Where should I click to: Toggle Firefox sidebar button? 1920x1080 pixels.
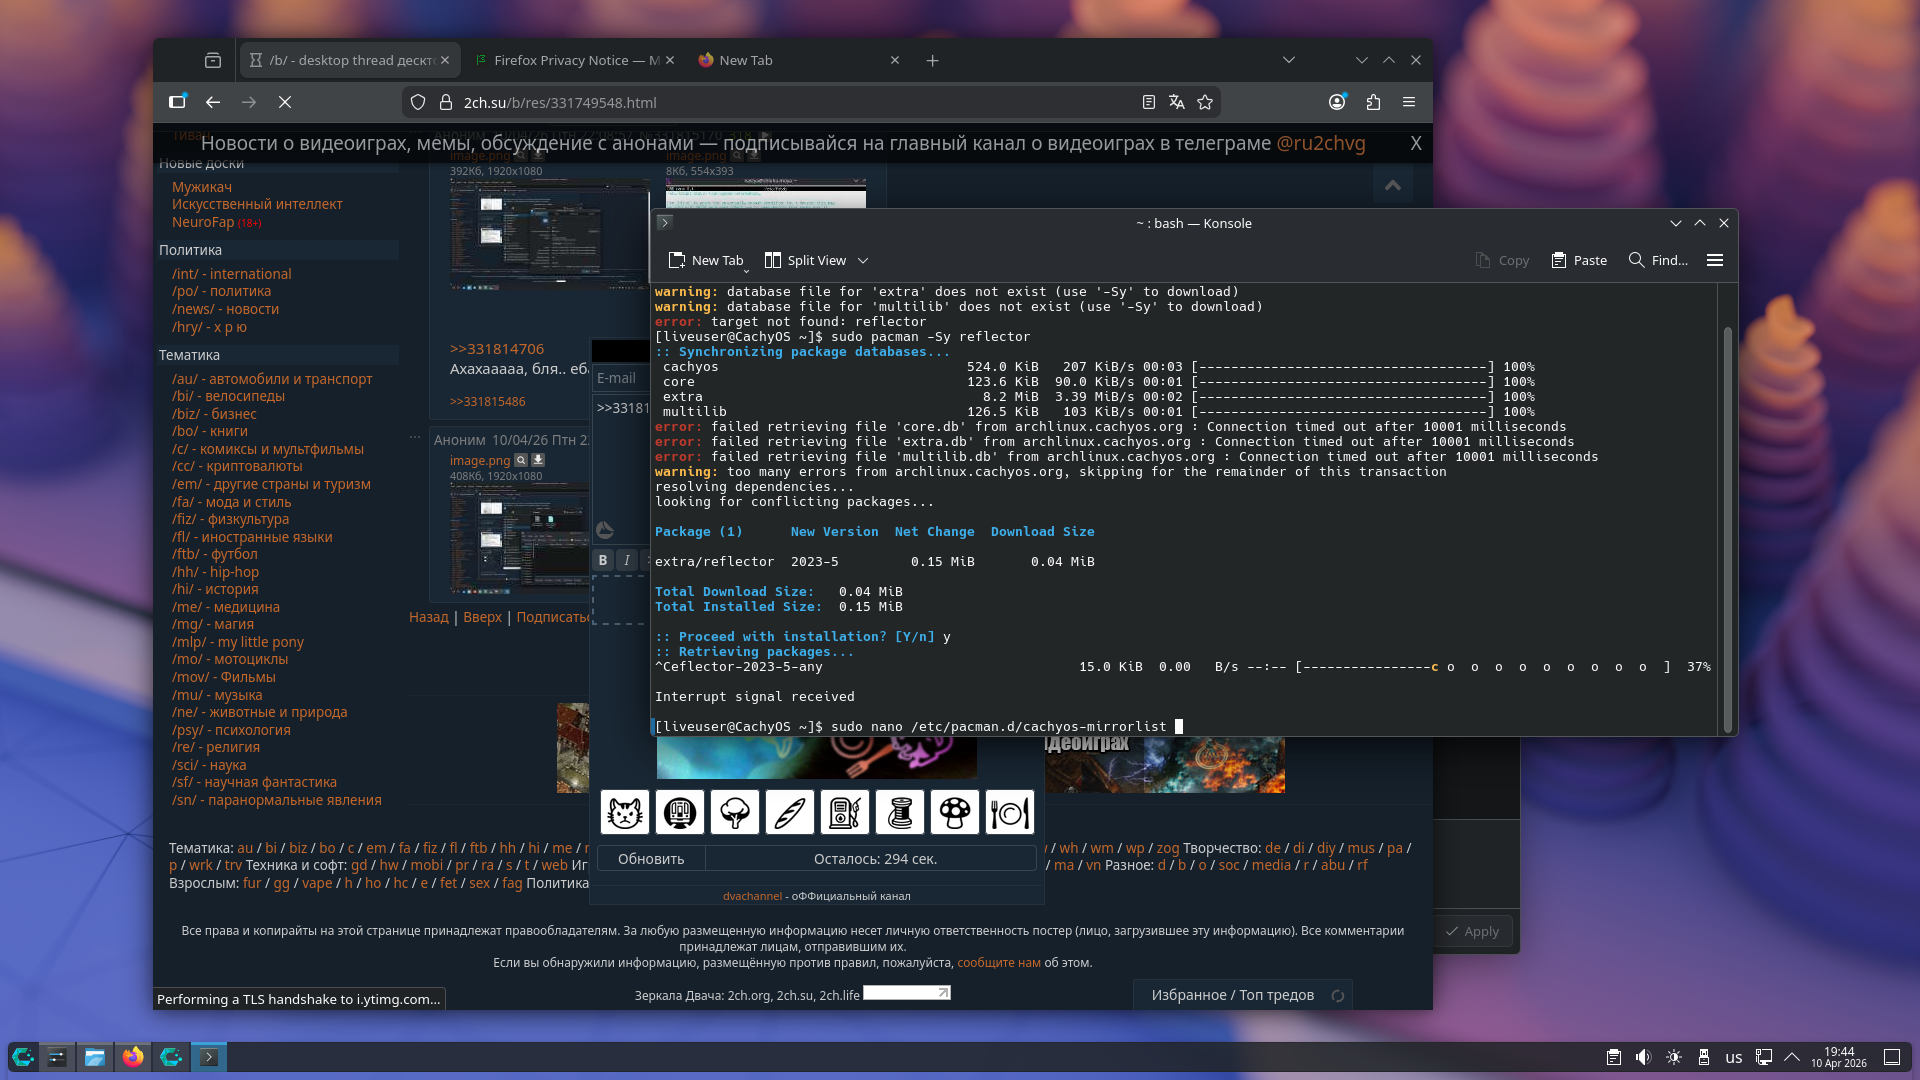click(x=177, y=102)
